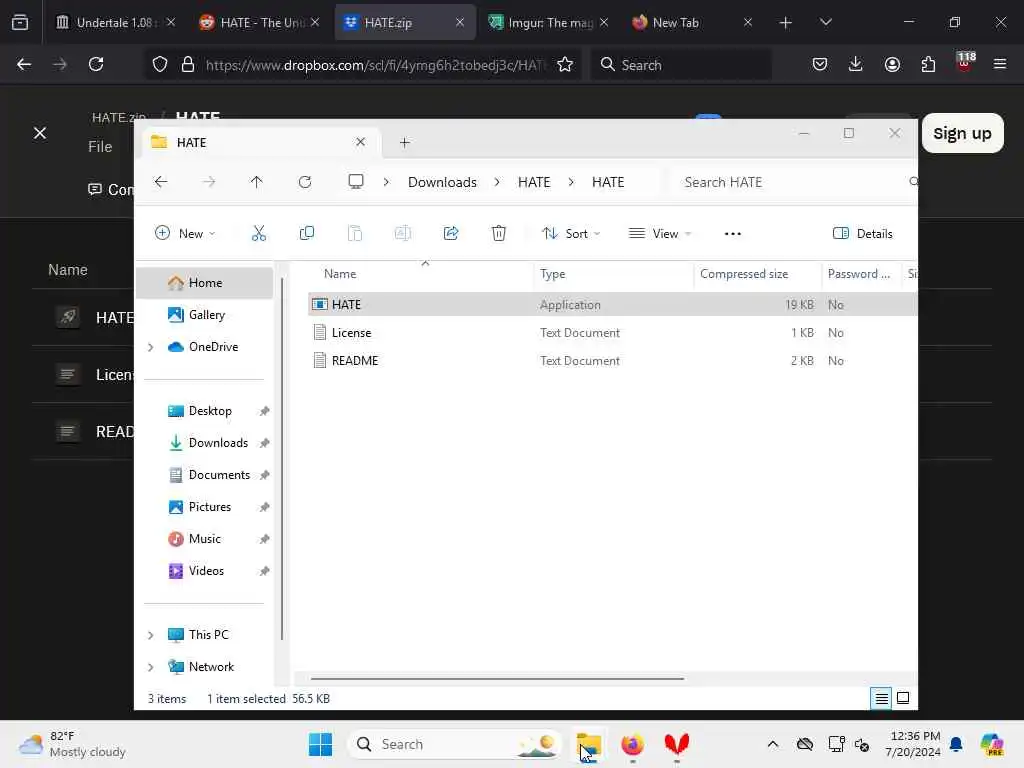The image size is (1024, 768).
Task: Switch to large thumbnails view in status bar
Action: pyautogui.click(x=903, y=698)
